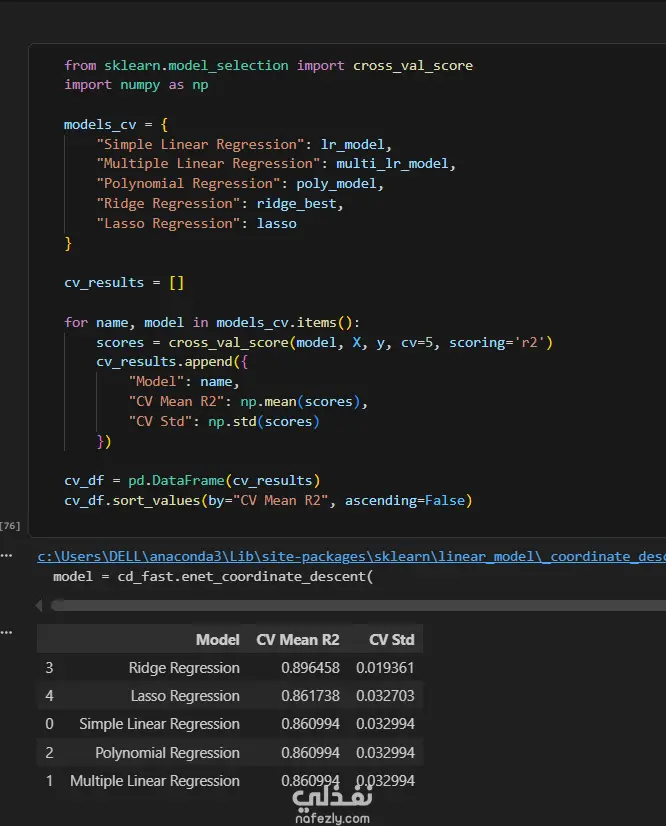Click 0.860994 in the Simple Linear Regression row
The image size is (666, 826).
point(310,724)
